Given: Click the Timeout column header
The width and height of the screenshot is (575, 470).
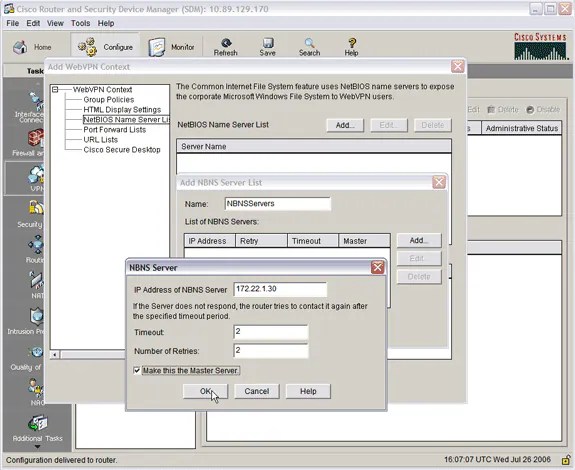Looking at the screenshot, I should (x=313, y=241).
